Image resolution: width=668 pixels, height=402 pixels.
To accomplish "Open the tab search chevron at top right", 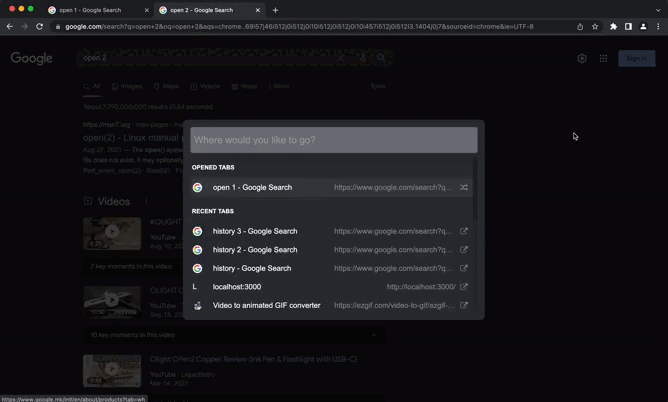I will 658,10.
